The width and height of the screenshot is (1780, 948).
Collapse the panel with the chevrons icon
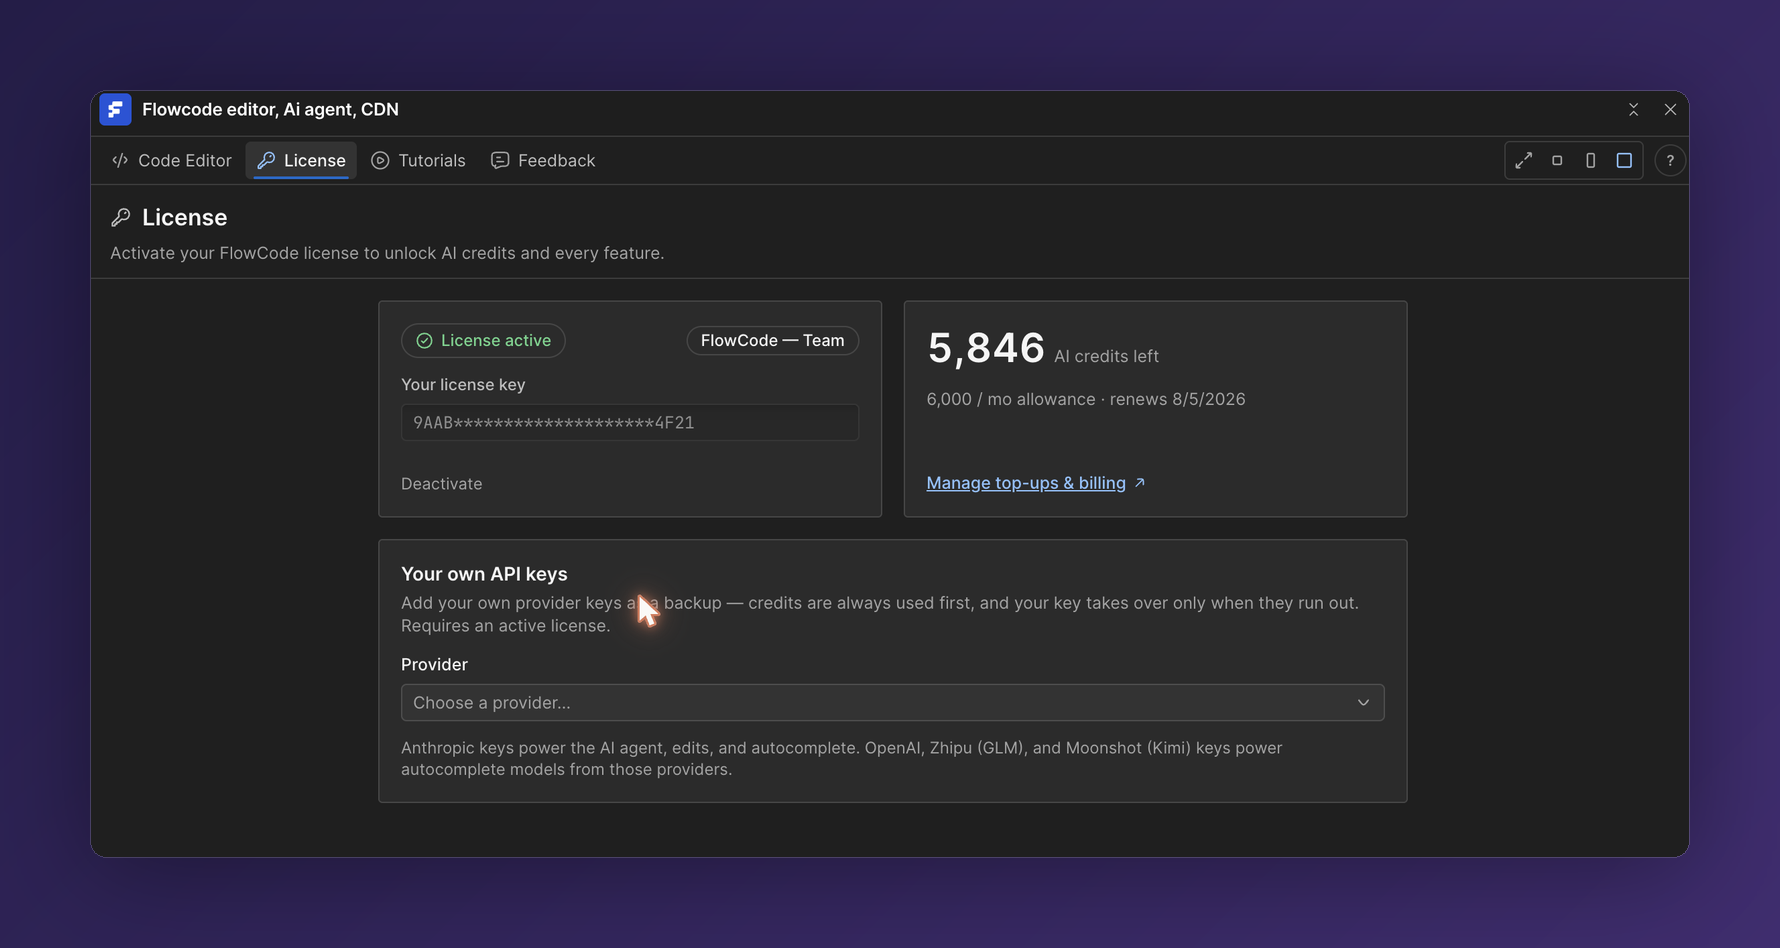1633,110
